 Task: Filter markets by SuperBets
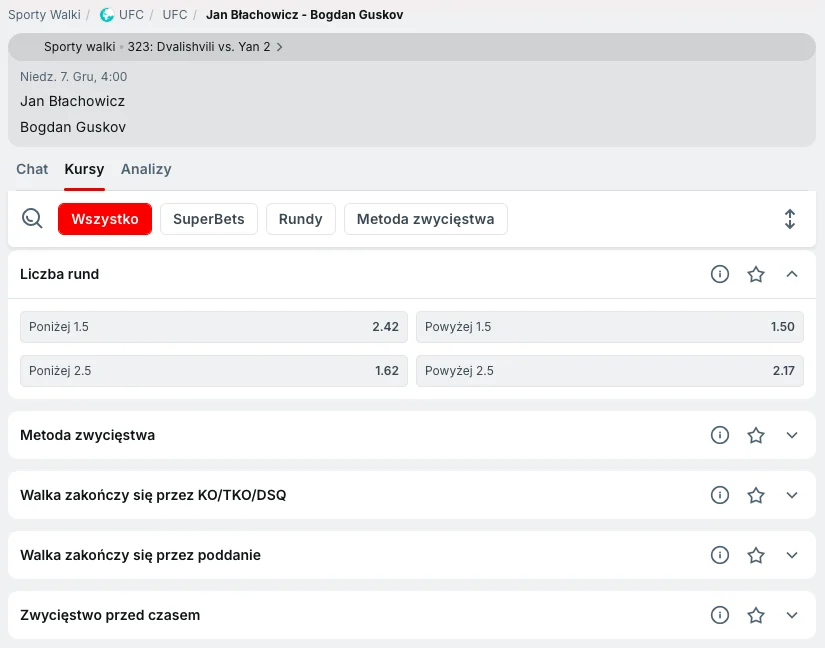point(208,219)
